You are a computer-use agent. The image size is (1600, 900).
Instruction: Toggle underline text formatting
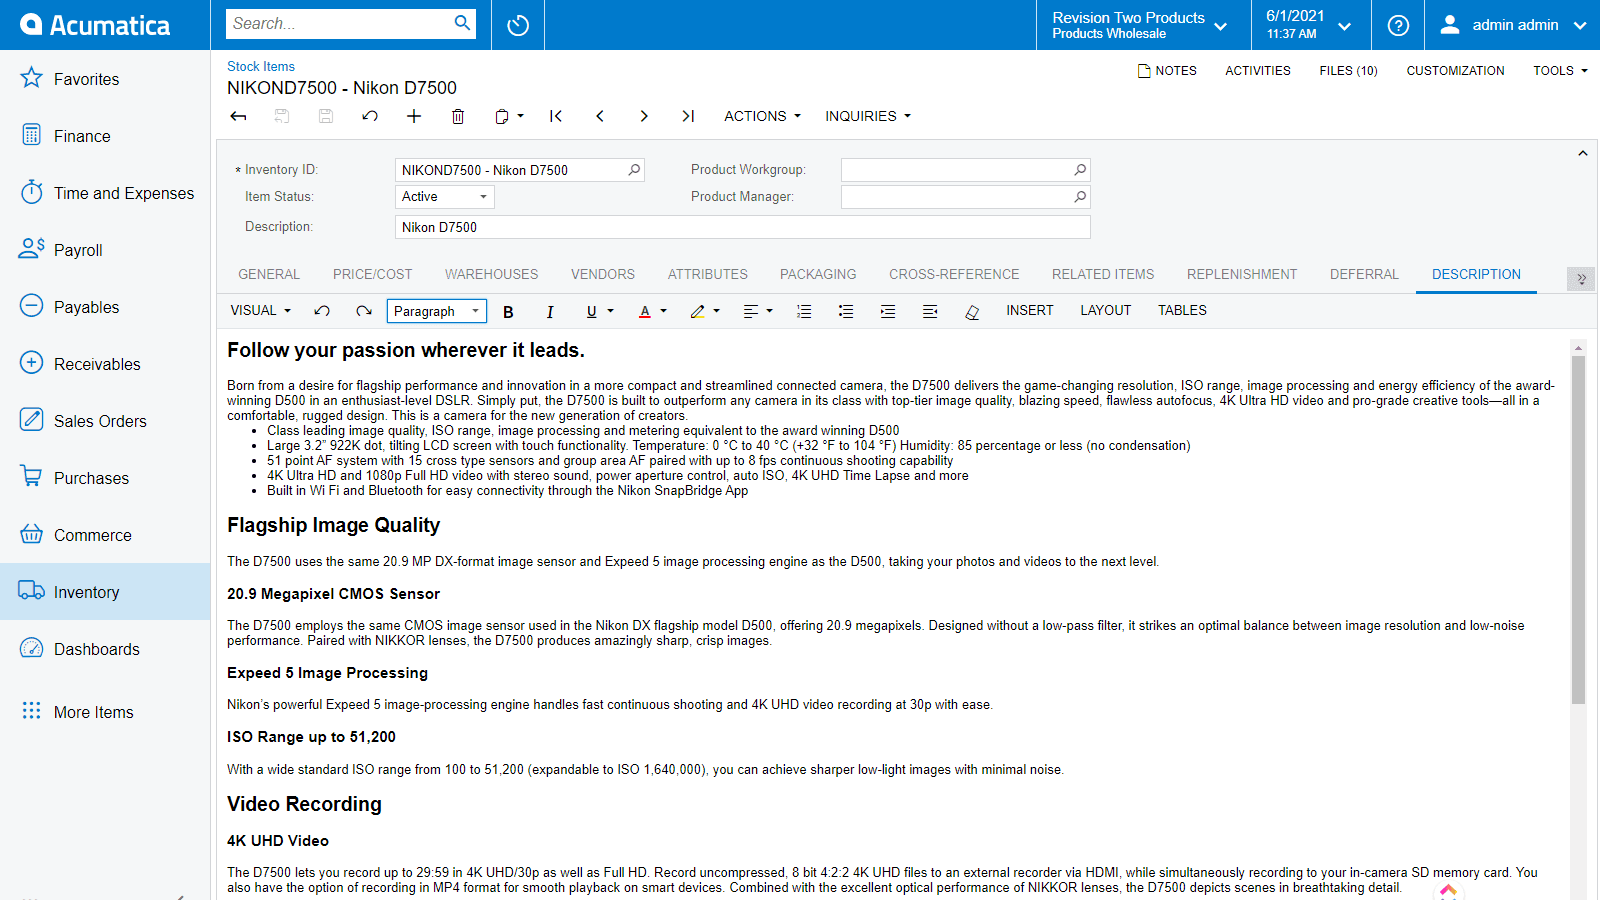click(x=592, y=311)
